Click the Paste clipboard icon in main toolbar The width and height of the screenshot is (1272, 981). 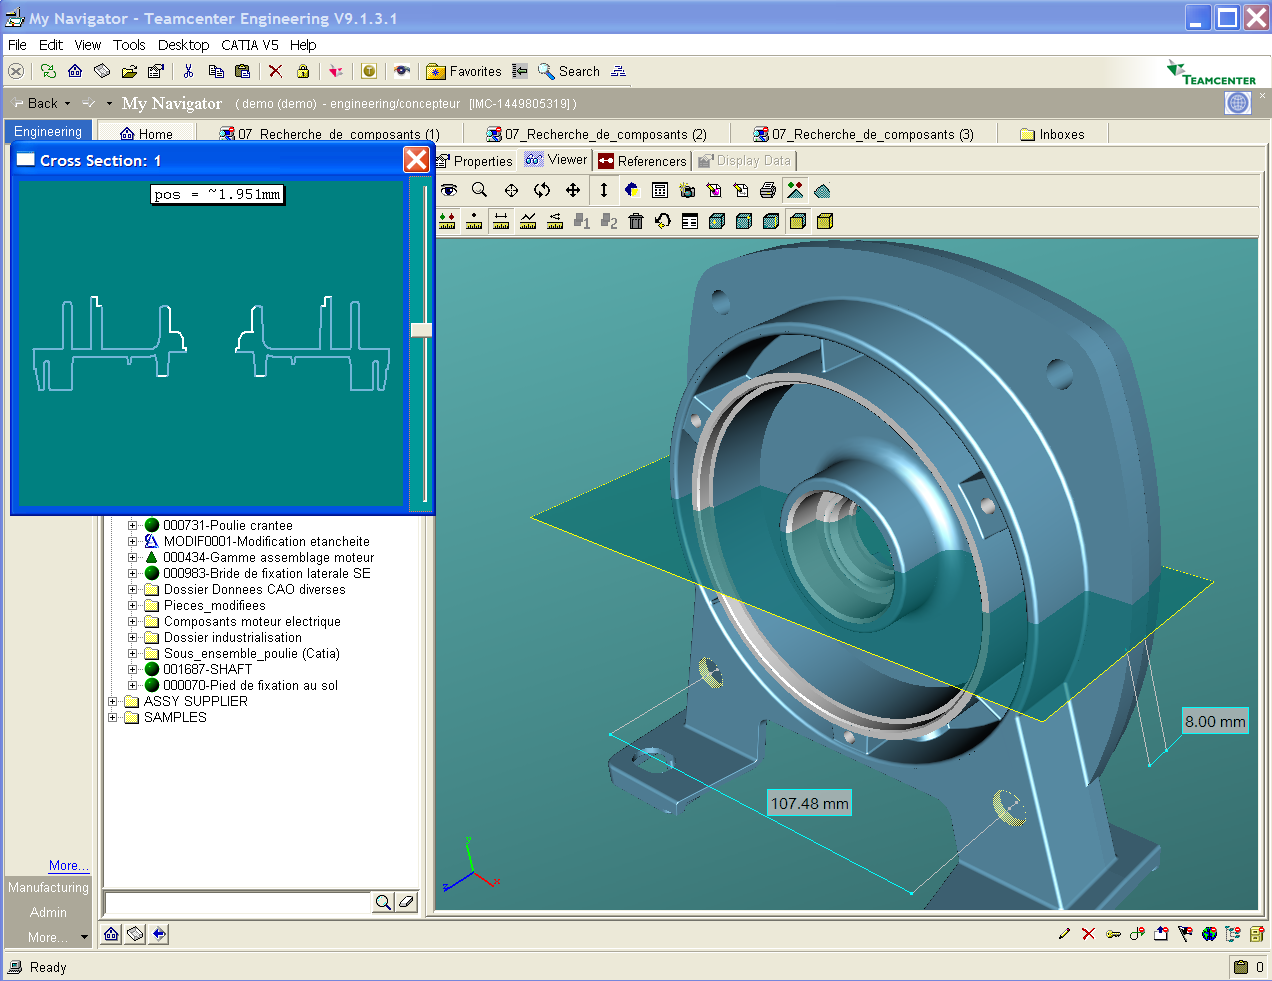pos(242,71)
